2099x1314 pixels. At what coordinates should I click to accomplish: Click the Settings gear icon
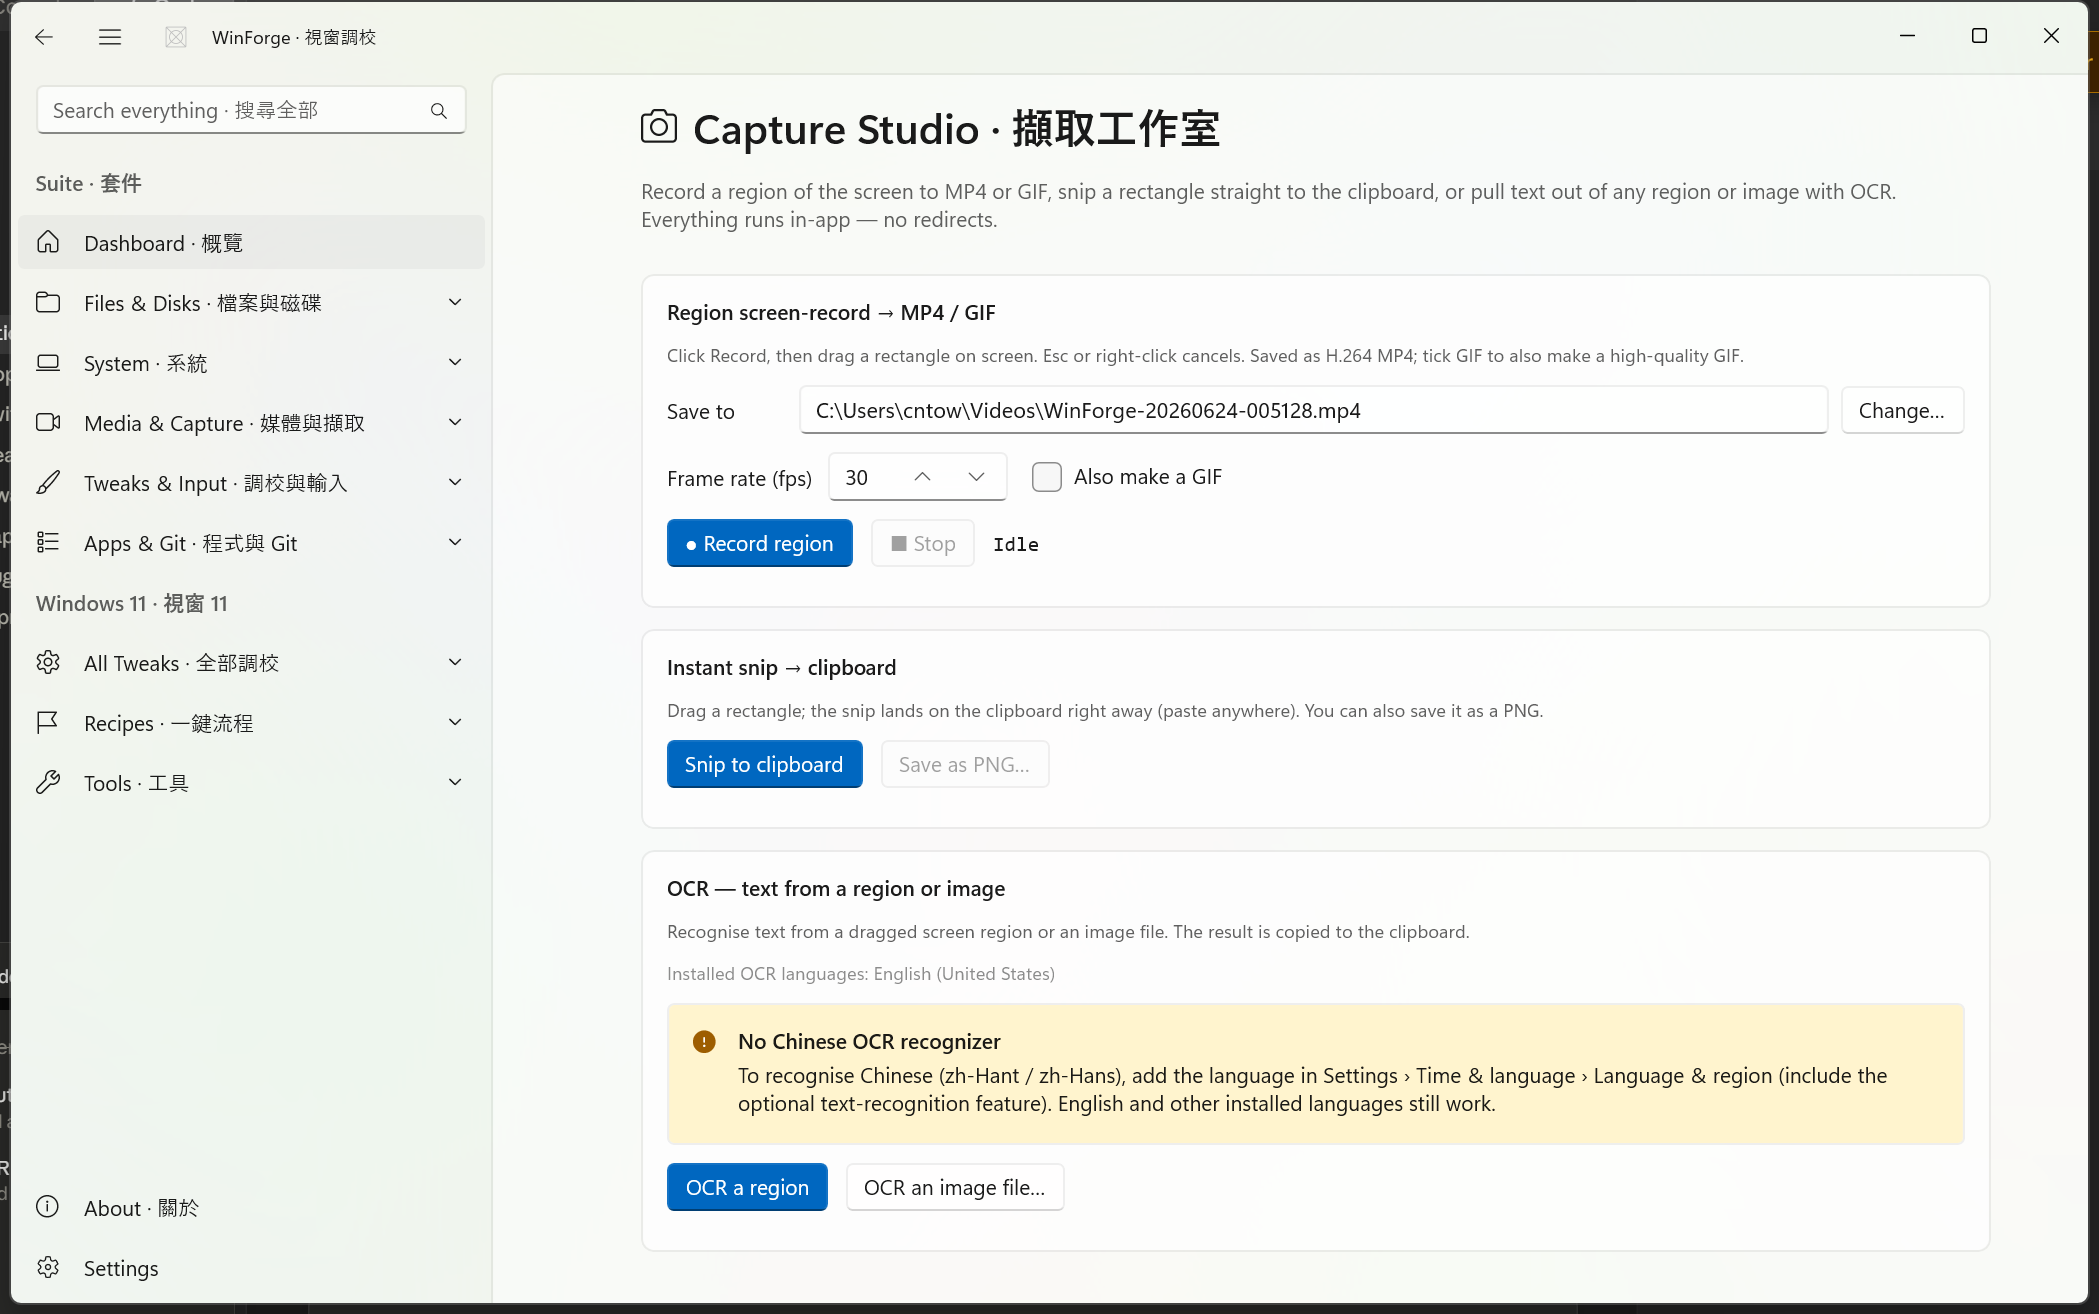pyautogui.click(x=48, y=1267)
